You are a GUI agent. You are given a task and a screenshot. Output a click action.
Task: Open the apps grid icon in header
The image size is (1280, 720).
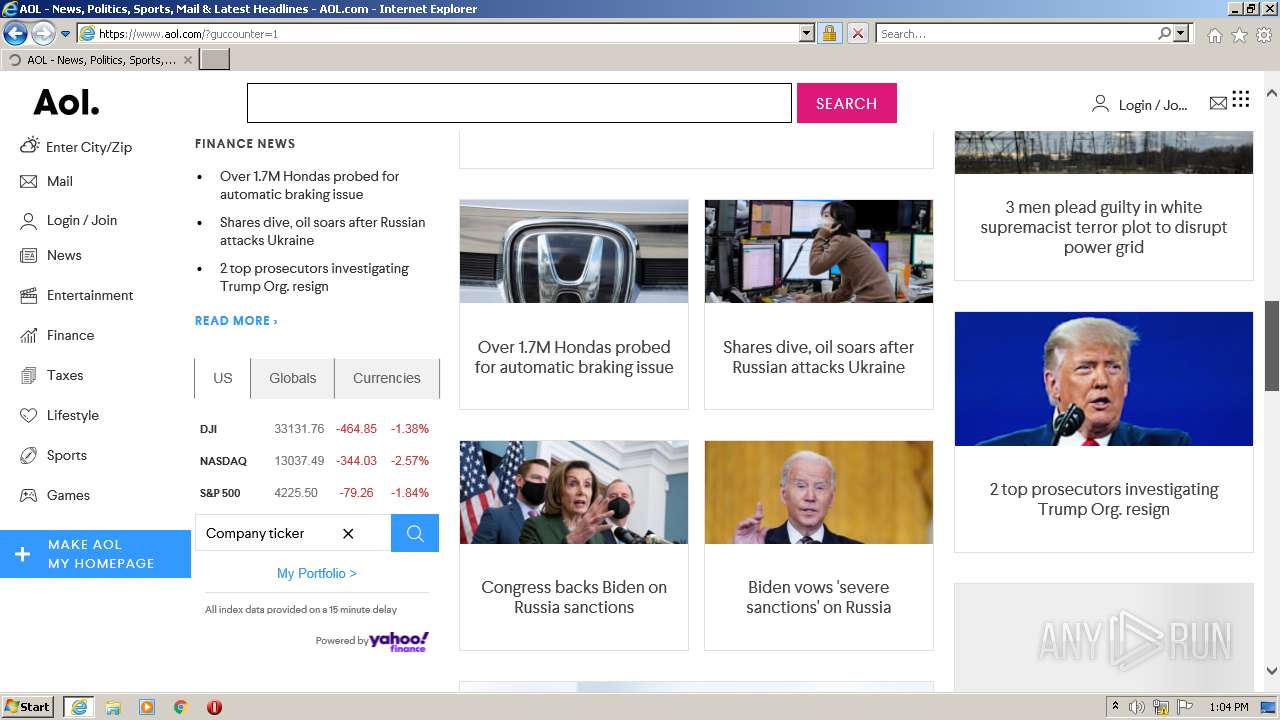(x=1241, y=99)
